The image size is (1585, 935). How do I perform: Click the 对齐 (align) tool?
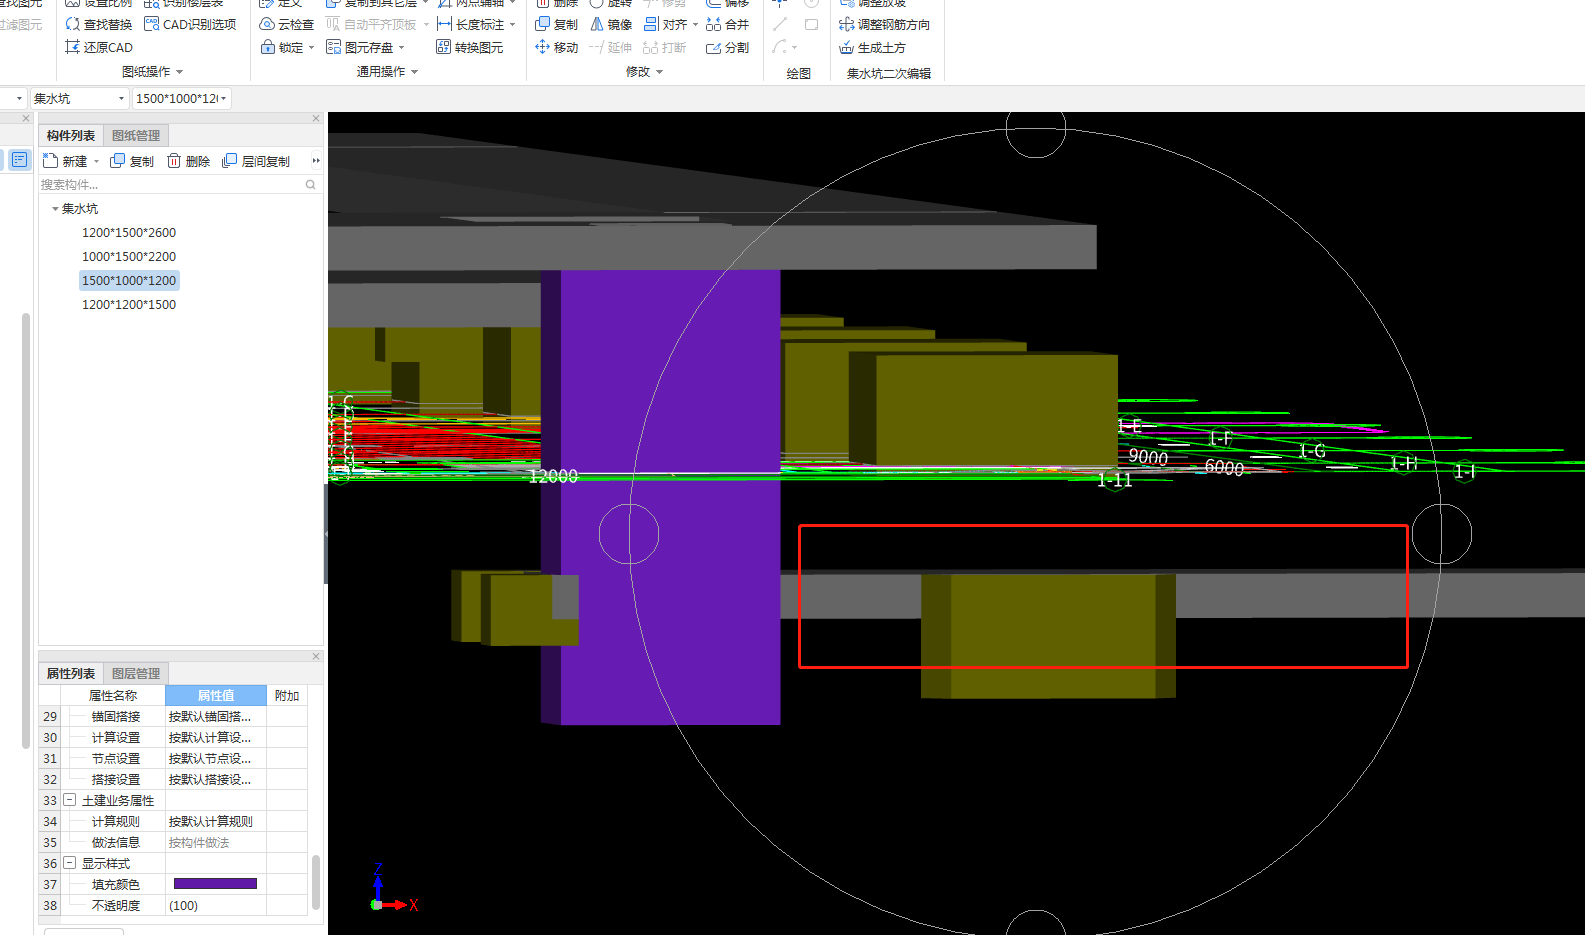pyautogui.click(x=666, y=24)
